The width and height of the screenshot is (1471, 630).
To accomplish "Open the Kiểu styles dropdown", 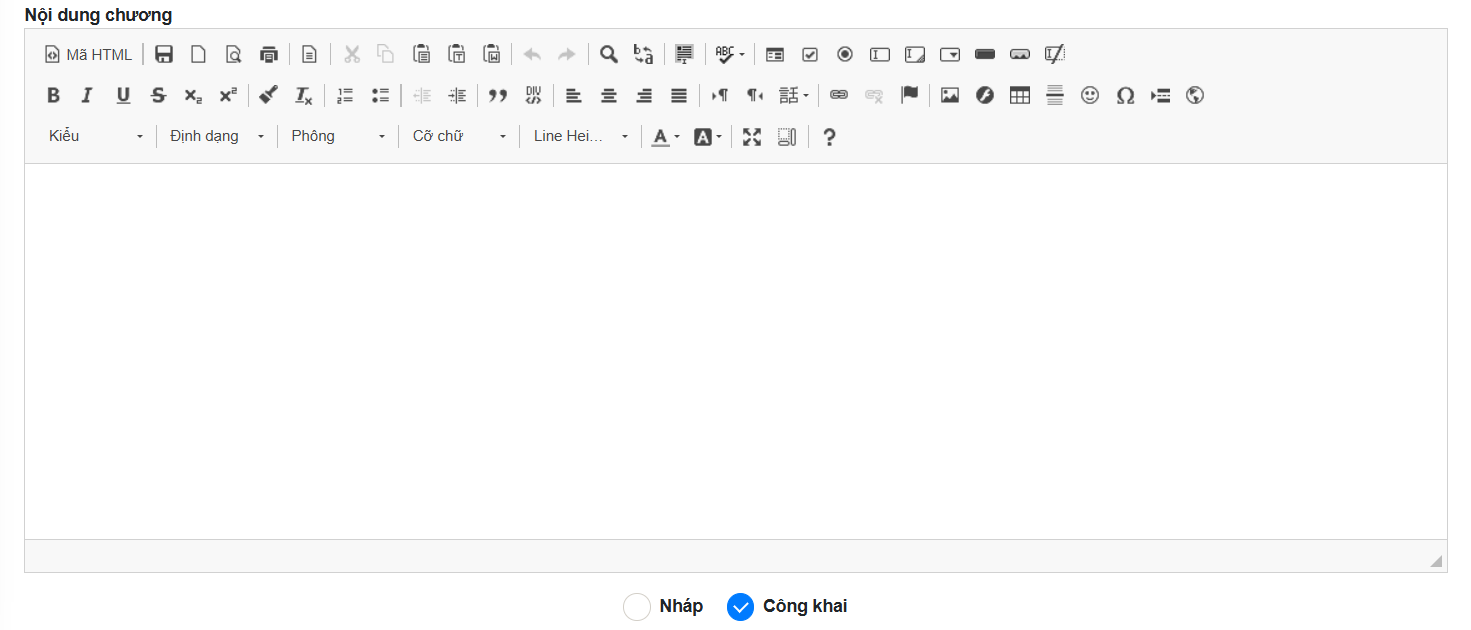I will [97, 136].
